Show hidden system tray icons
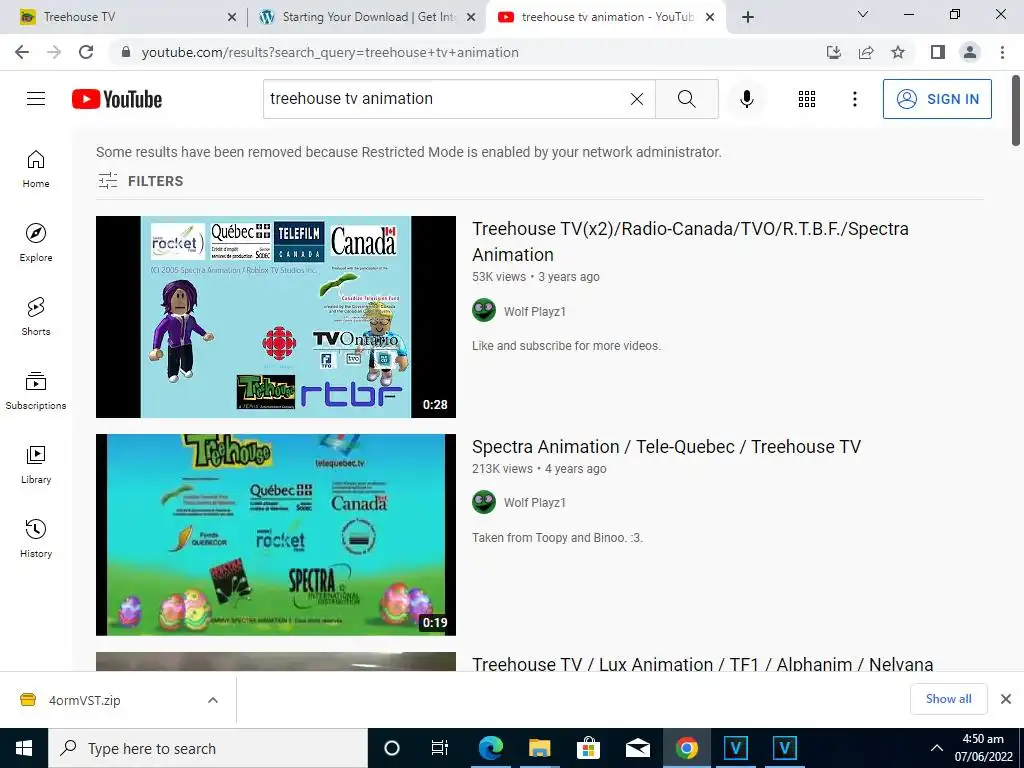 [x=936, y=748]
